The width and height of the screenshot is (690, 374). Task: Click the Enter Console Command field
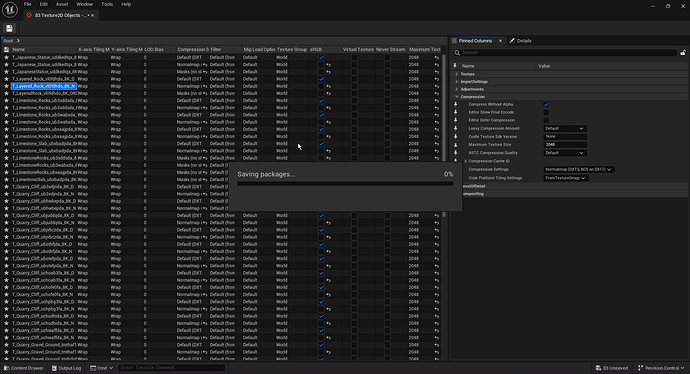click(172, 368)
